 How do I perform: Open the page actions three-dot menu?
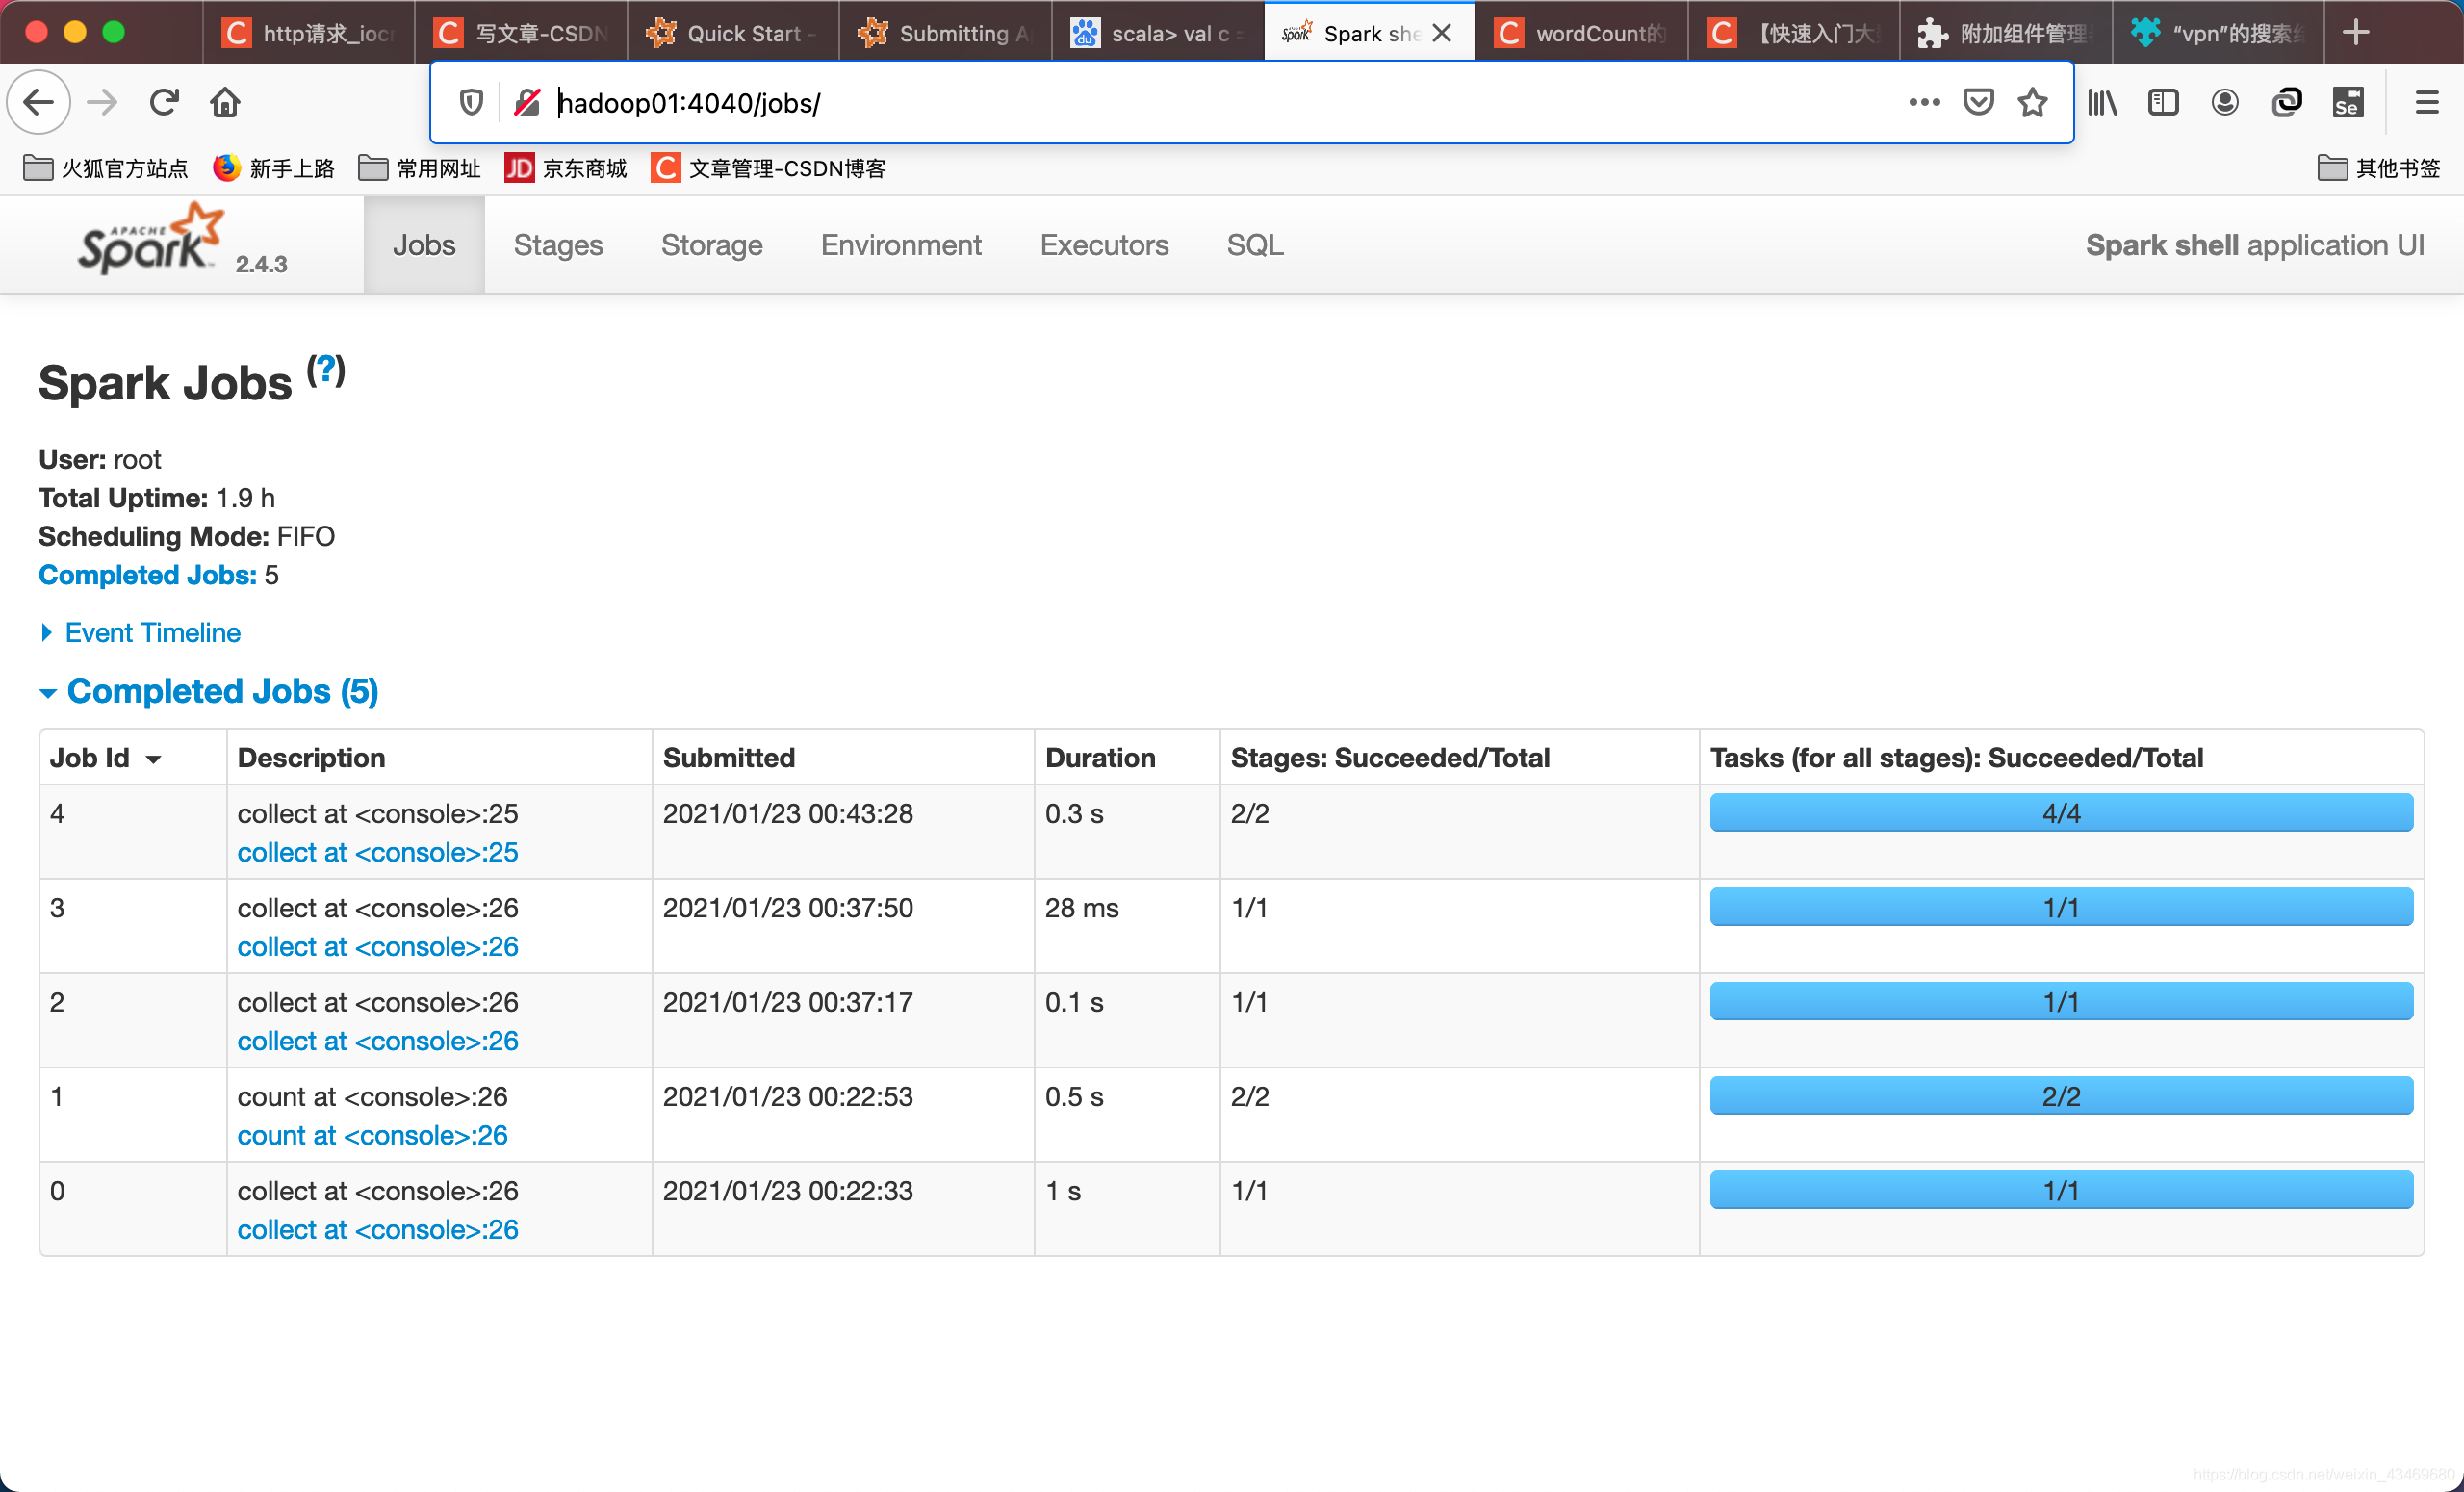(1924, 102)
